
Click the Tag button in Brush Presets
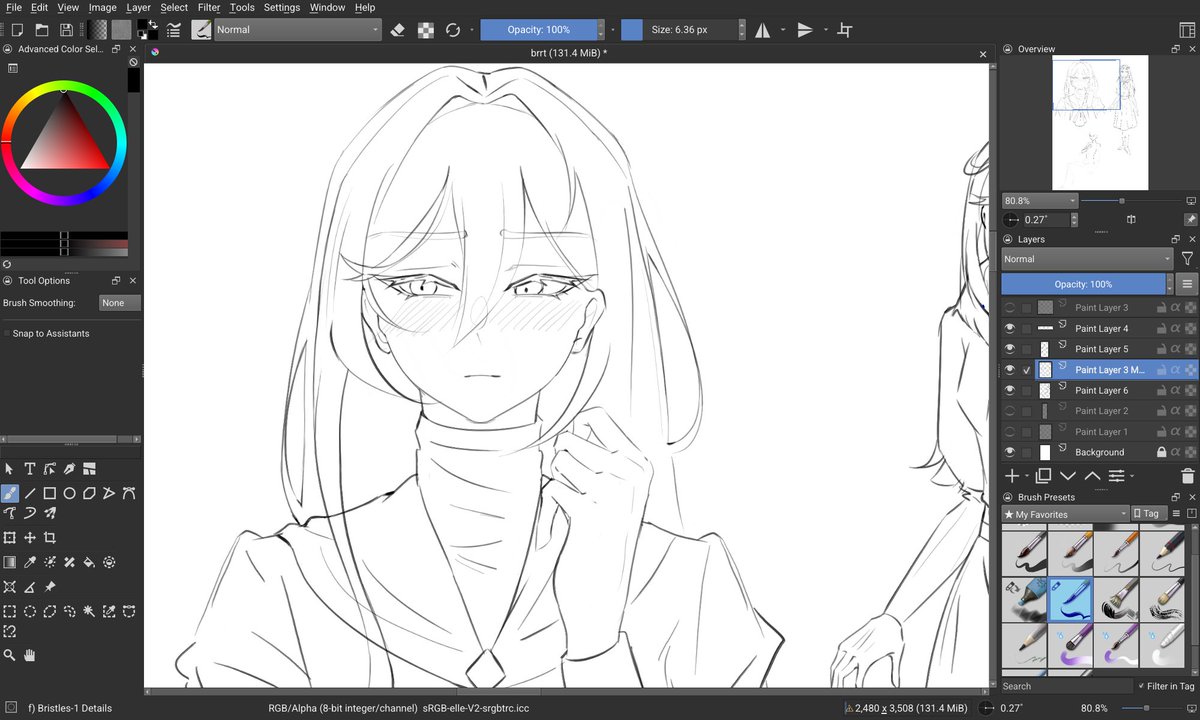tap(1147, 514)
